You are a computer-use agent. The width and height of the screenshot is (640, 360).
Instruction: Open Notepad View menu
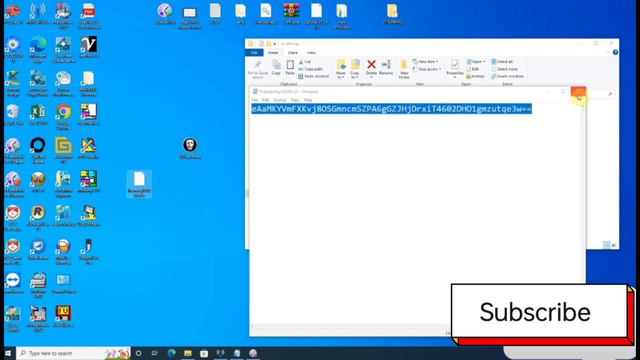tap(295, 100)
